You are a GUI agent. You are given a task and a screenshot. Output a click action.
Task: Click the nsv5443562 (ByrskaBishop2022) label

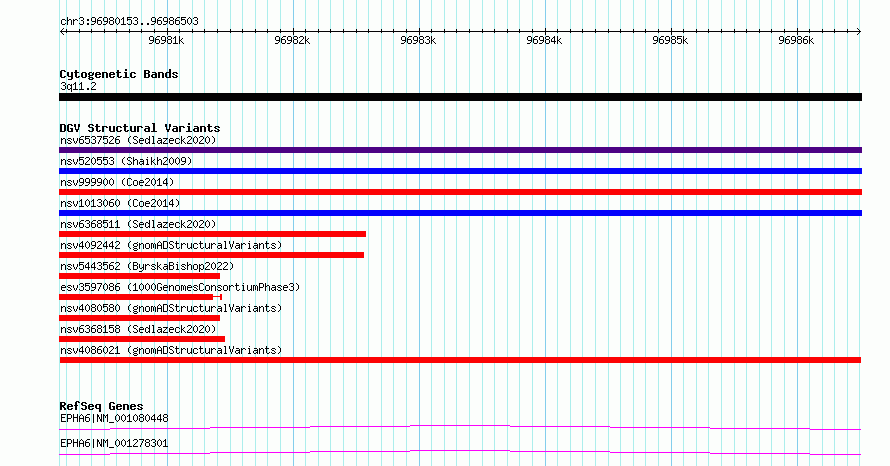click(147, 266)
